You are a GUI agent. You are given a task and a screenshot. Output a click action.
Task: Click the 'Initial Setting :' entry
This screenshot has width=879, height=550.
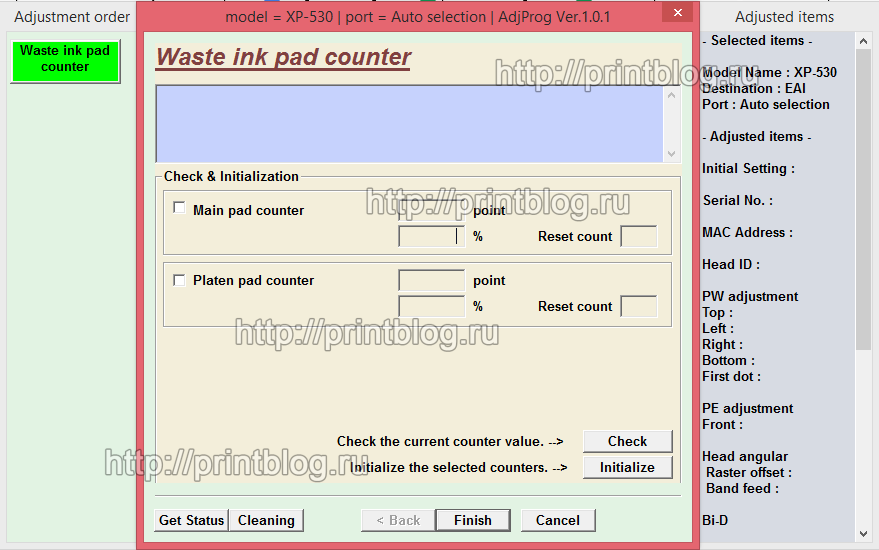click(x=748, y=169)
